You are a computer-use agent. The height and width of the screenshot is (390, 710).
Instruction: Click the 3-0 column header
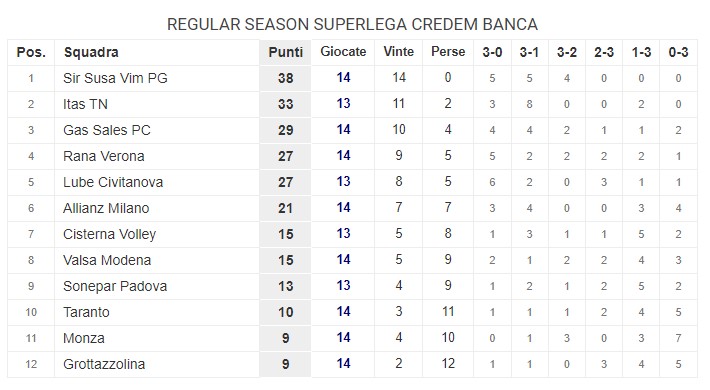[x=492, y=53]
